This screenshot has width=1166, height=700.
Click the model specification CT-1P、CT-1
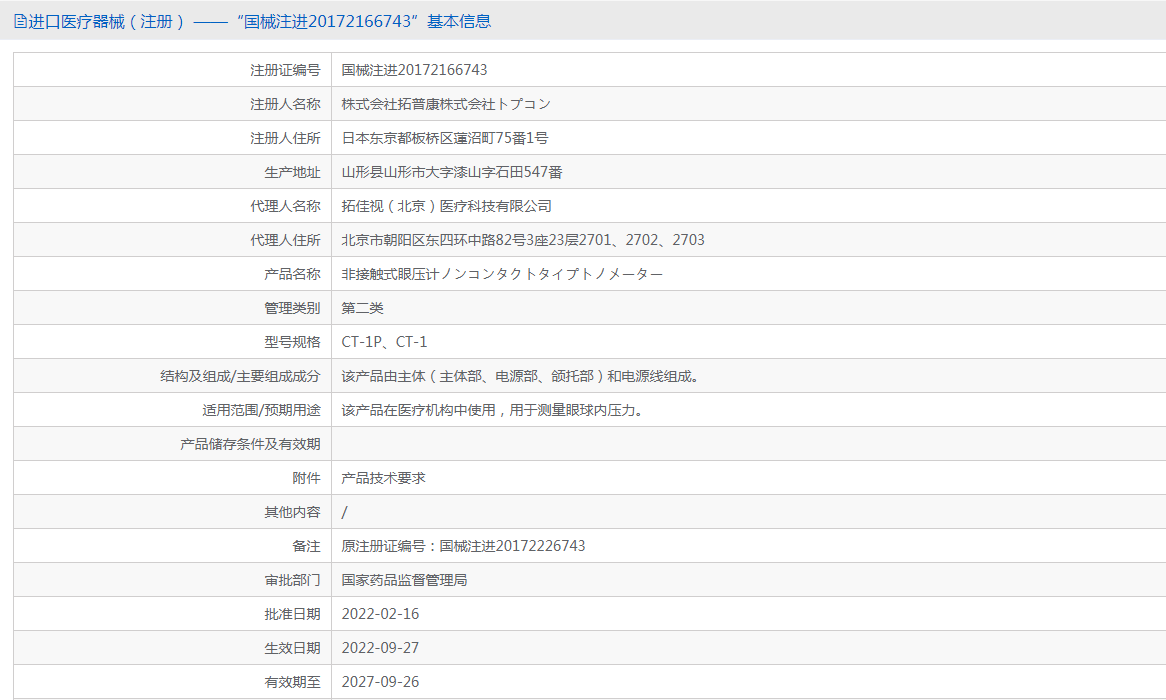(x=384, y=342)
